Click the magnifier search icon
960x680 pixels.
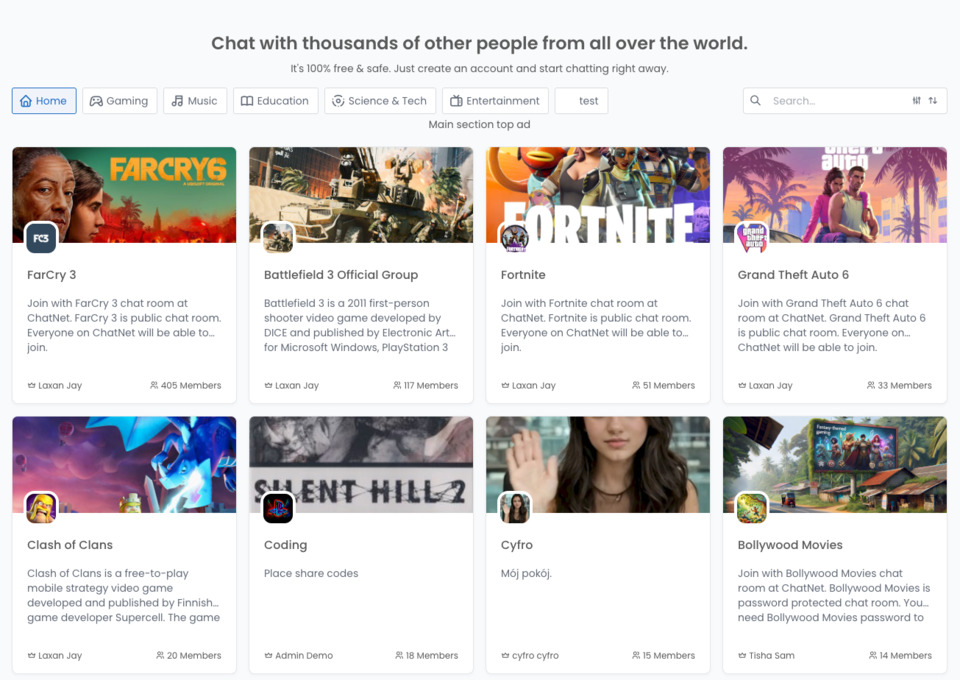coord(756,101)
